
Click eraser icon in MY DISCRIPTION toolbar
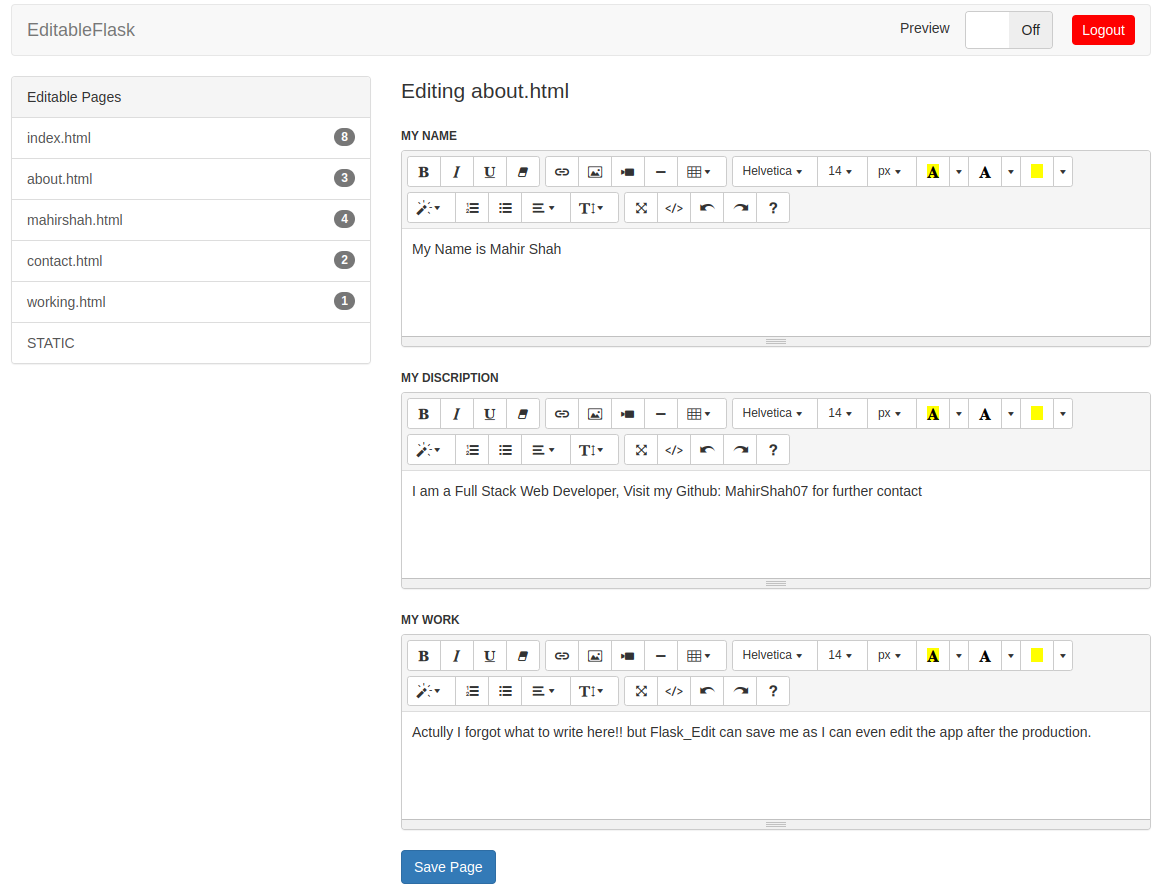click(523, 414)
